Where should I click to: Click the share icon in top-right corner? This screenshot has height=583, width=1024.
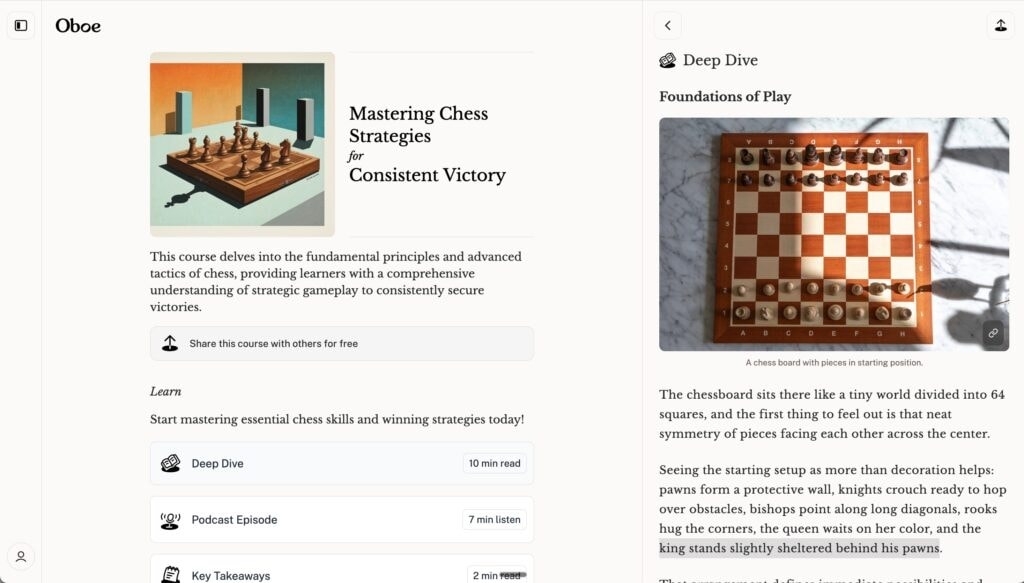1000,26
